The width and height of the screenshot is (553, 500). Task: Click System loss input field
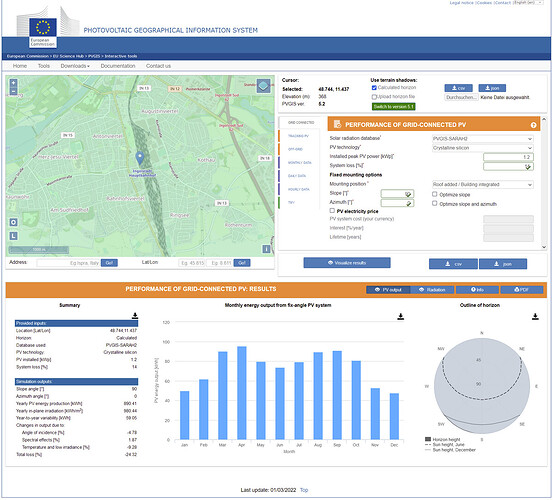pyautogui.click(x=508, y=166)
